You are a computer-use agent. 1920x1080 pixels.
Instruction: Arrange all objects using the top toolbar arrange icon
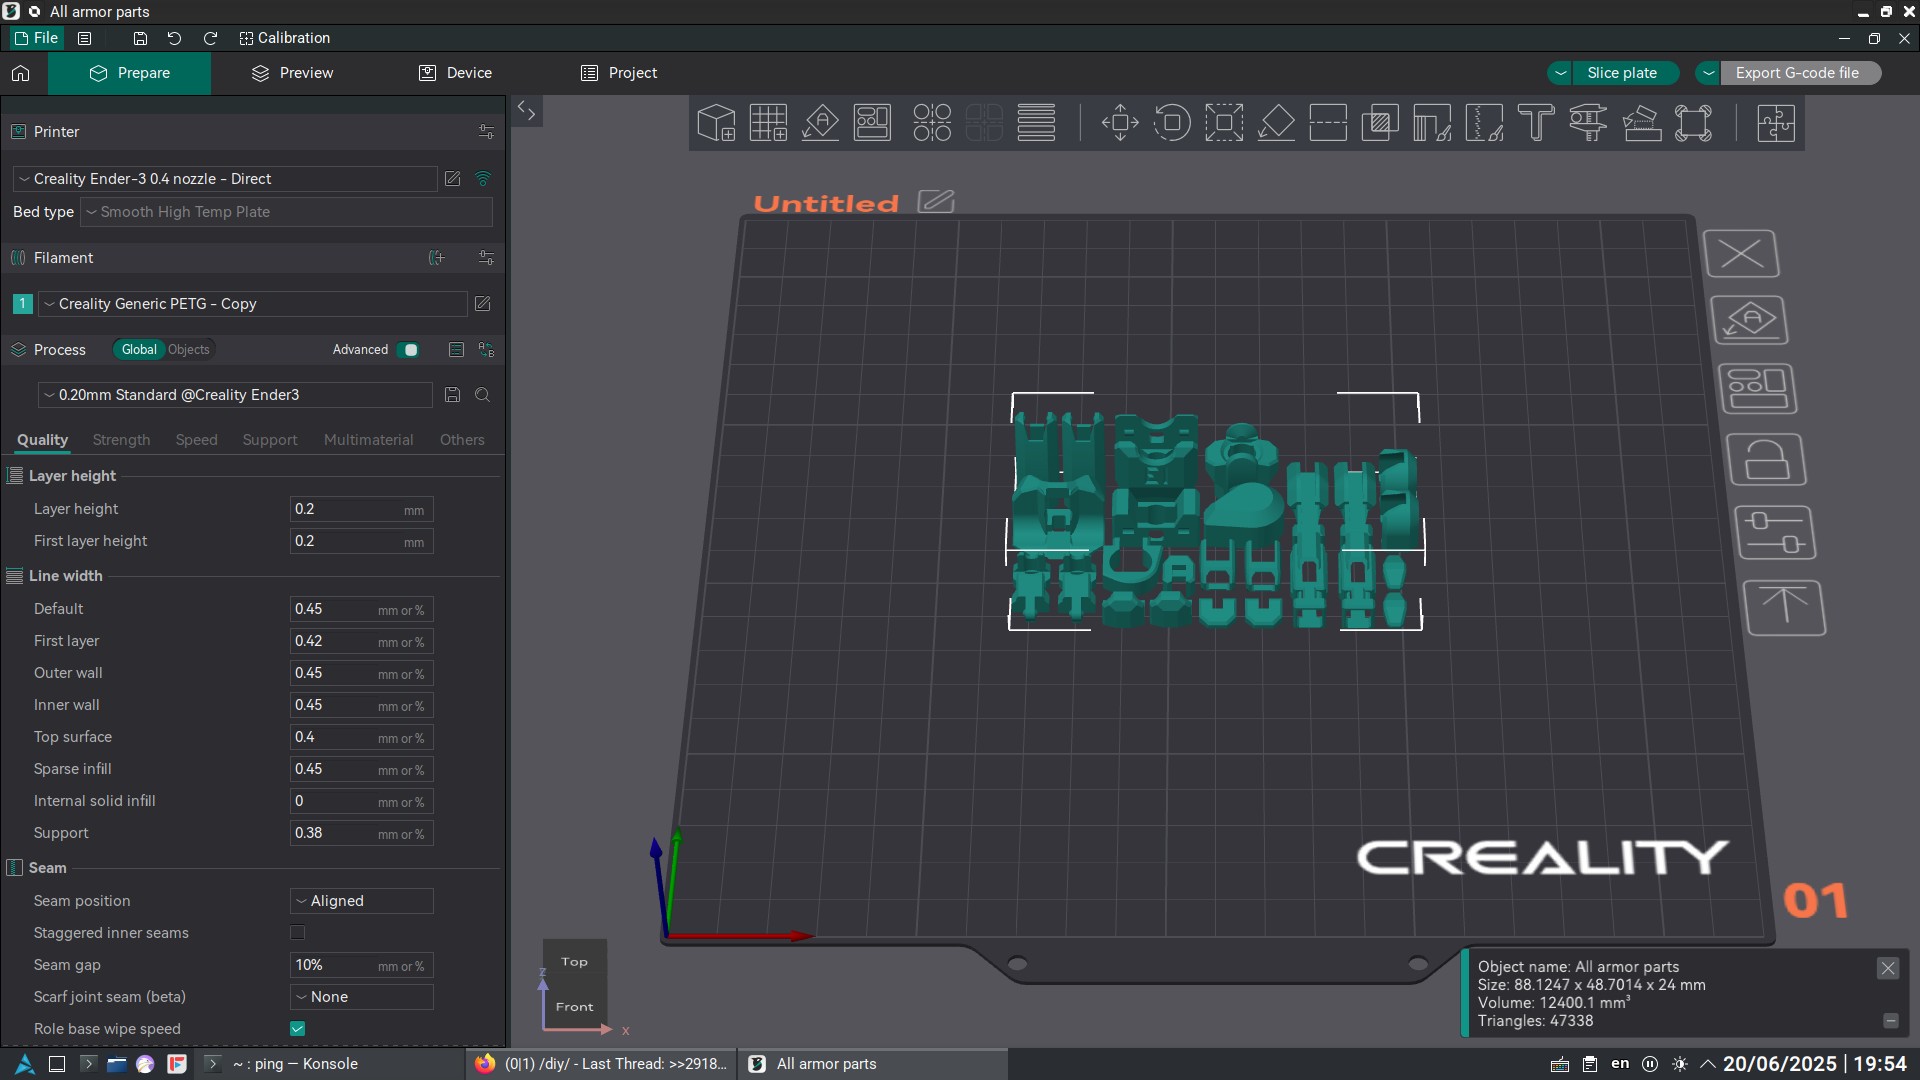coord(872,123)
